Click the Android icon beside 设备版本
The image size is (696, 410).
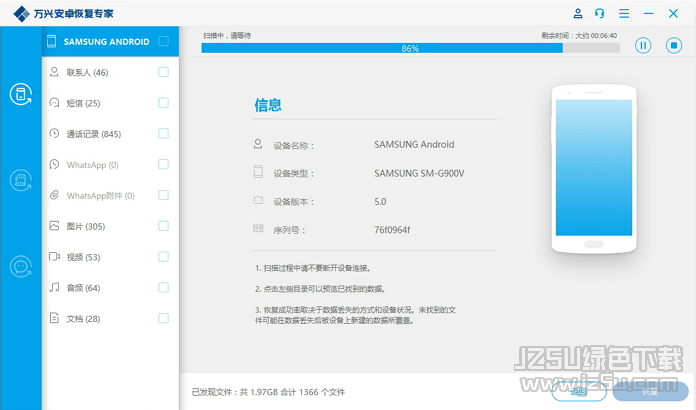(x=258, y=200)
